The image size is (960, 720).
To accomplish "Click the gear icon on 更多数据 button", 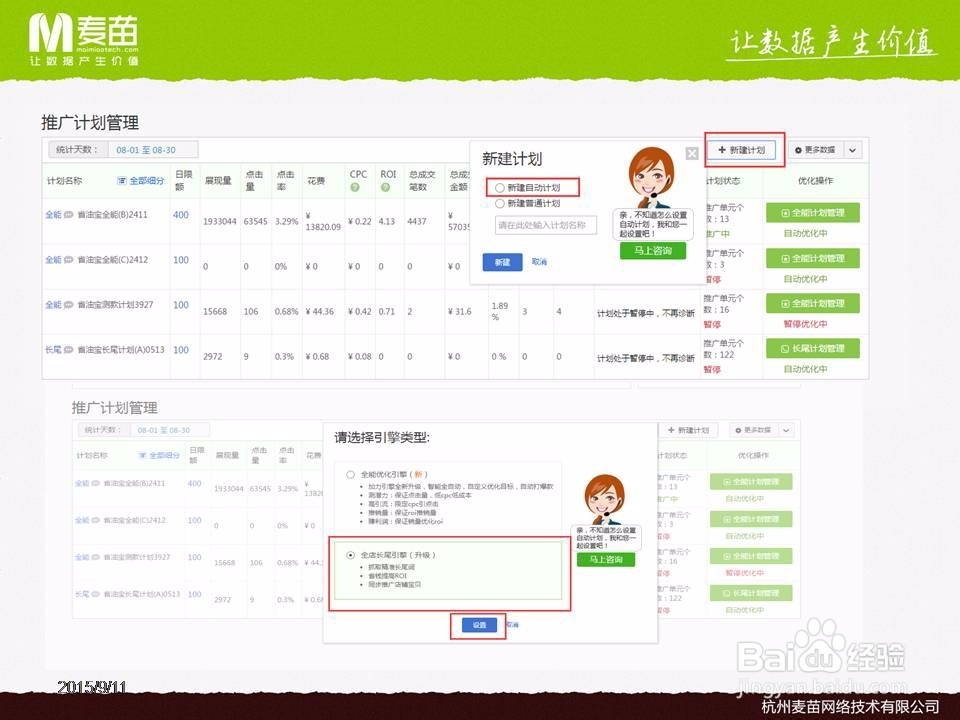I will [x=800, y=149].
